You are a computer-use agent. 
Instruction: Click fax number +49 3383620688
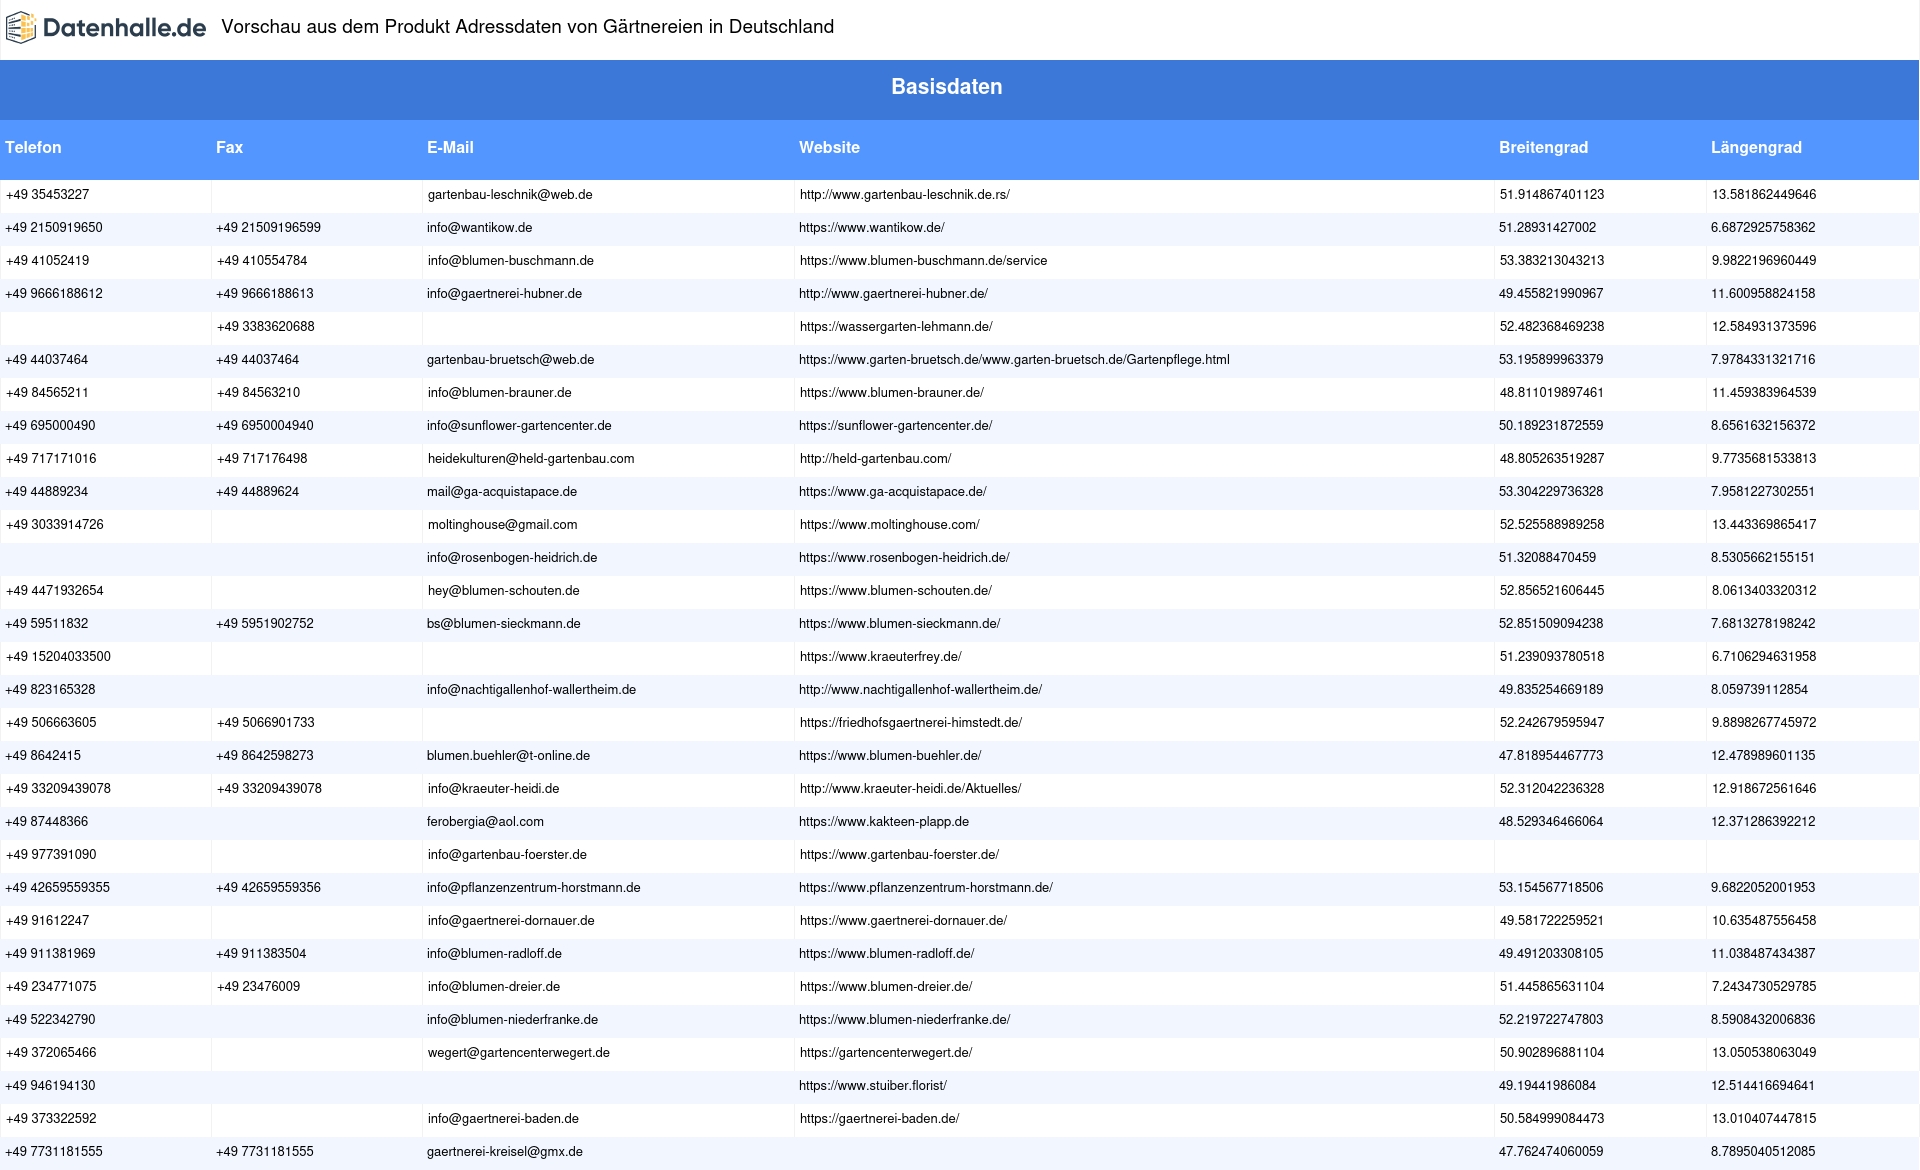(266, 327)
